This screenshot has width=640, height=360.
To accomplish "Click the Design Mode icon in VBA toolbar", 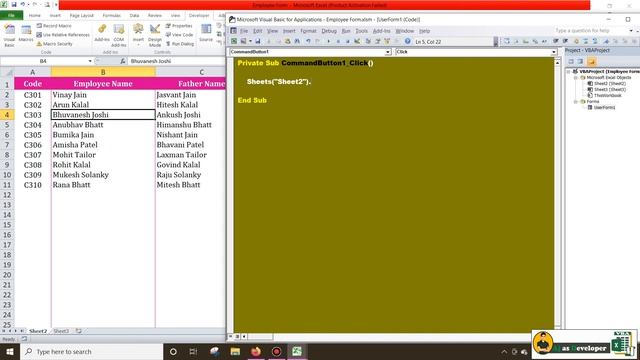I will pyautogui.click(x=357, y=41).
